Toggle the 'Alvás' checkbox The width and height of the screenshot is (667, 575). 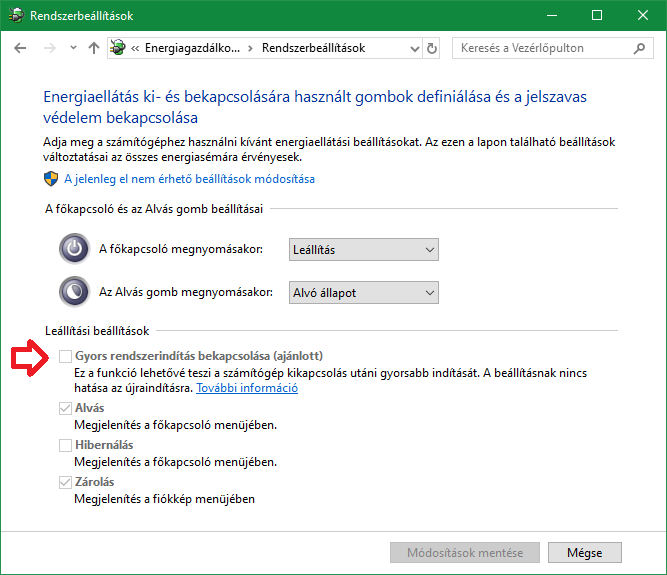click(x=65, y=408)
